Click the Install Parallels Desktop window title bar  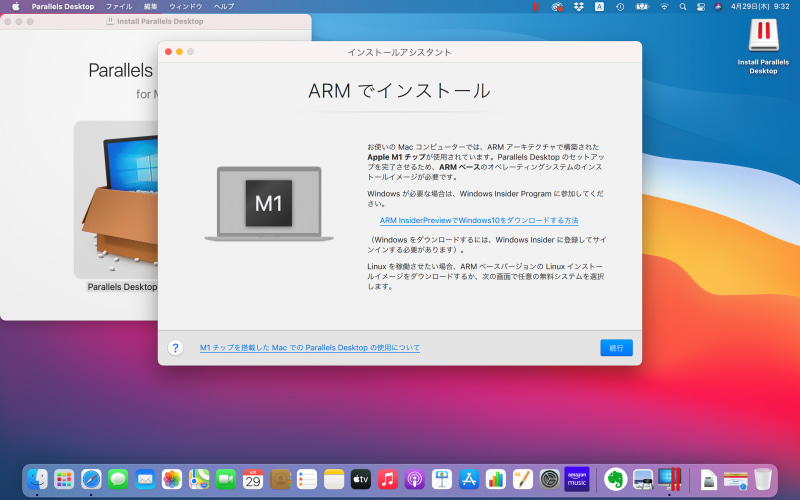tap(156, 21)
